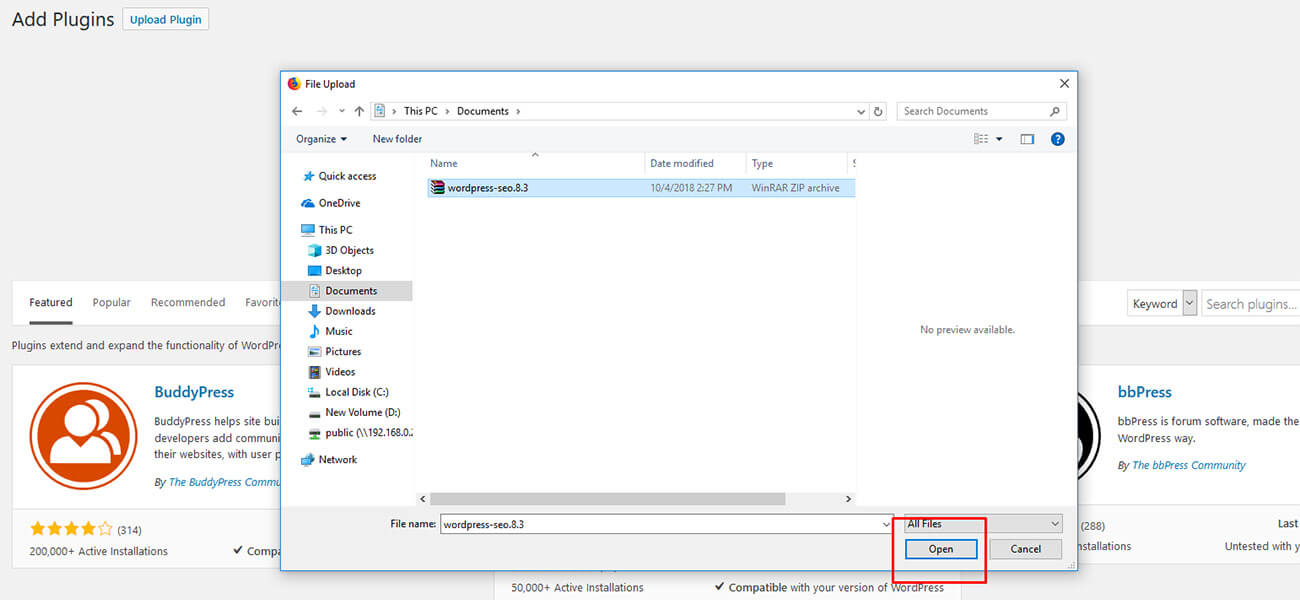Click the Search plugins input field
The image size is (1300, 600).
click(1250, 304)
